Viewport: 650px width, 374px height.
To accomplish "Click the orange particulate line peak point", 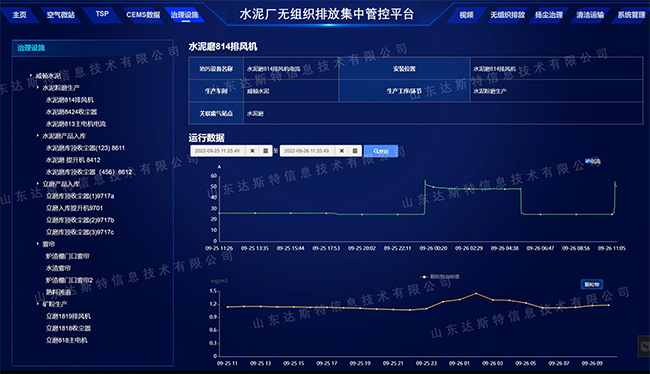I will click(x=476, y=294).
